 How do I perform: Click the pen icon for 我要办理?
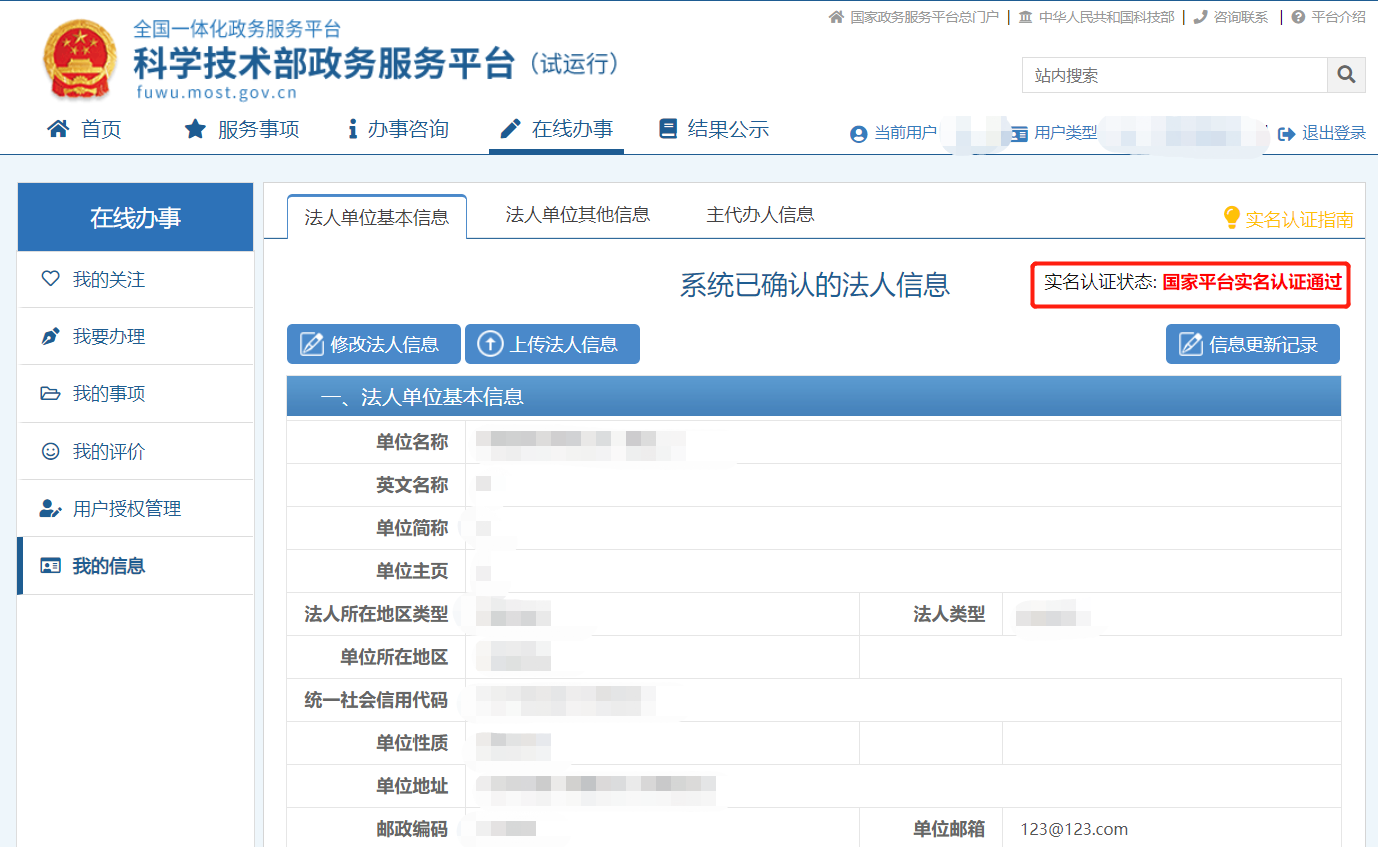click(50, 337)
